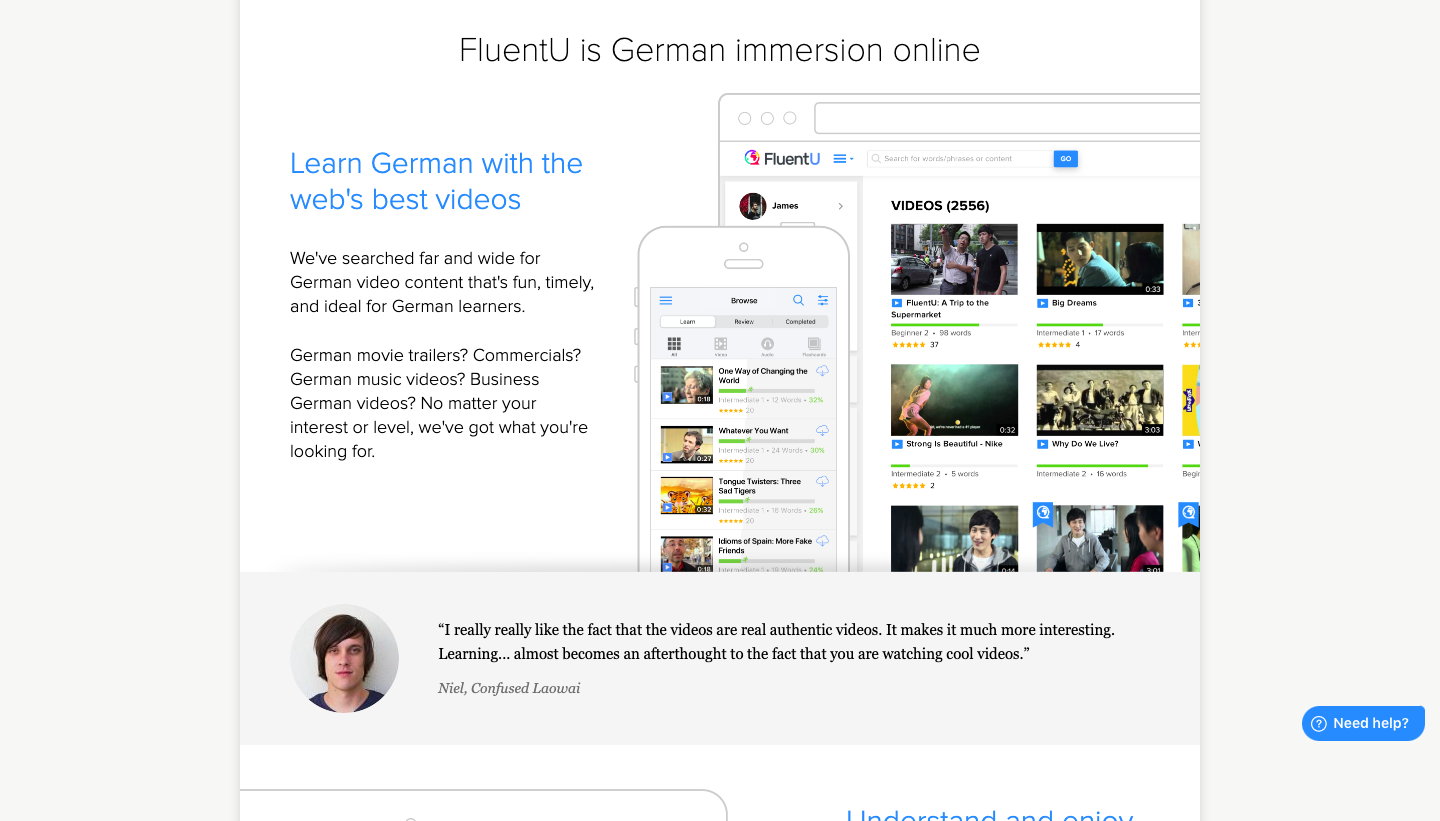
Task: Select the Flashcards icon in phone app
Action: [x=814, y=345]
